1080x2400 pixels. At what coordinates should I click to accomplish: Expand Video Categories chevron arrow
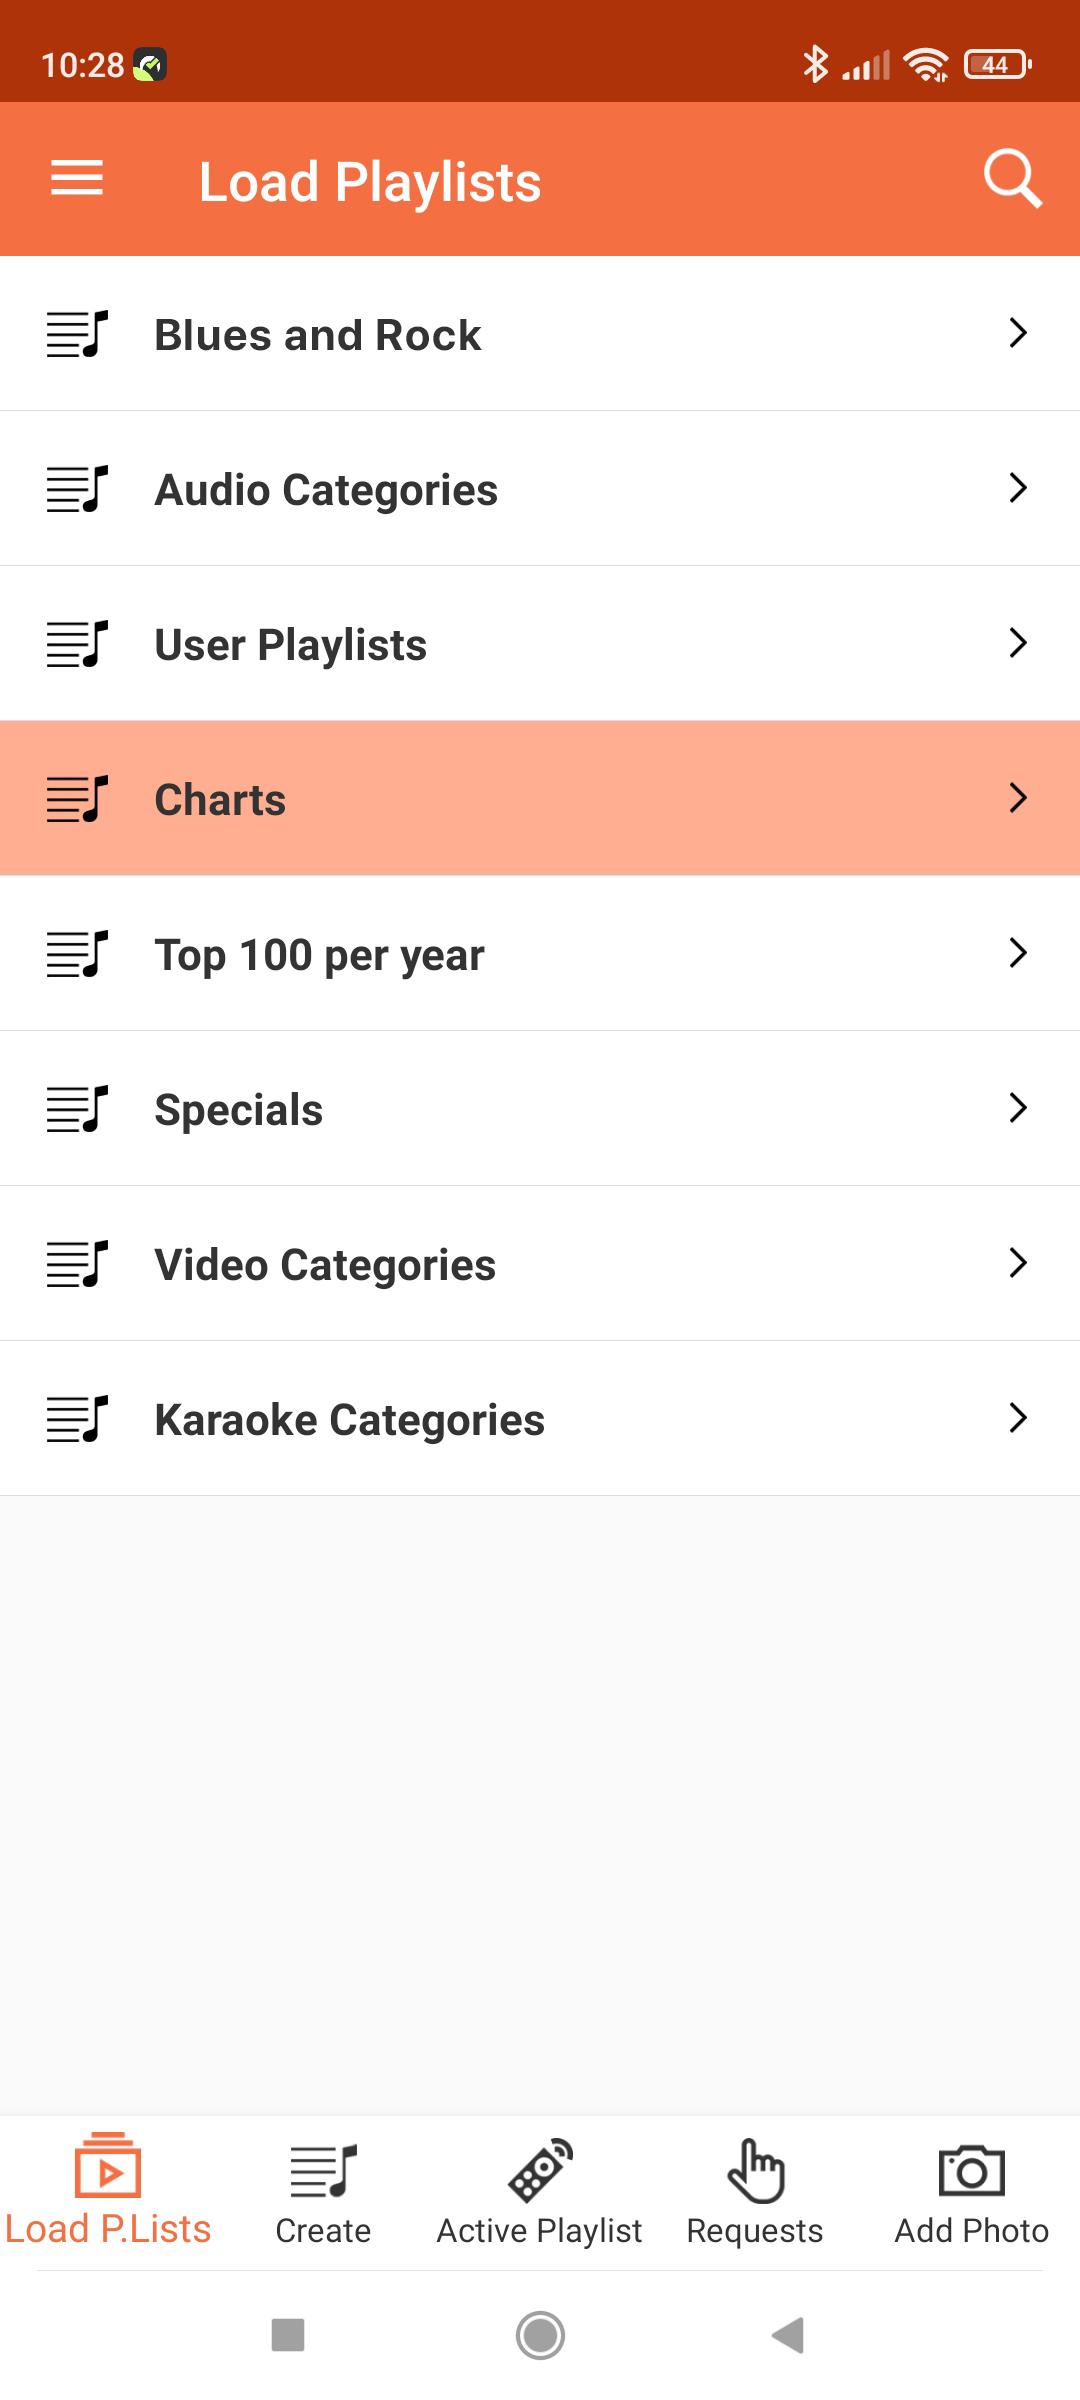click(1018, 1263)
